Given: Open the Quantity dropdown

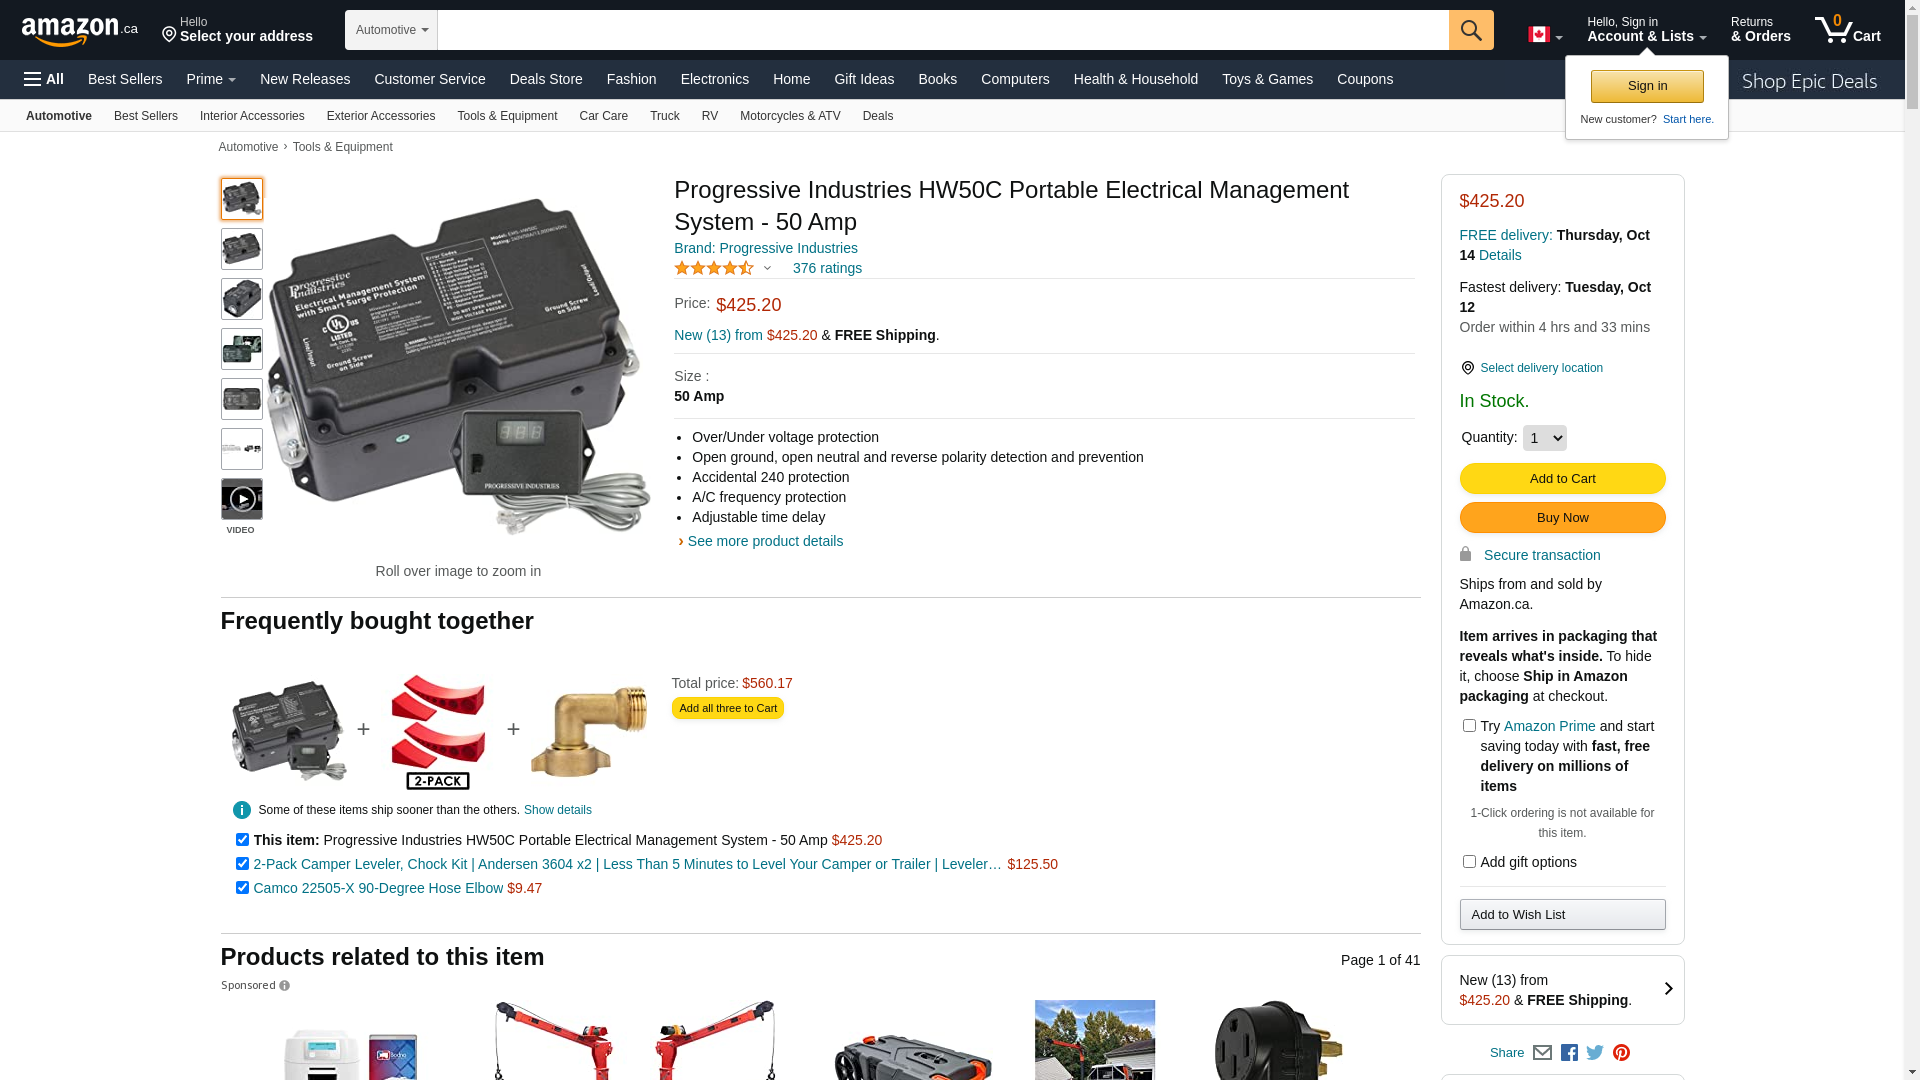Looking at the screenshot, I should click(1544, 438).
